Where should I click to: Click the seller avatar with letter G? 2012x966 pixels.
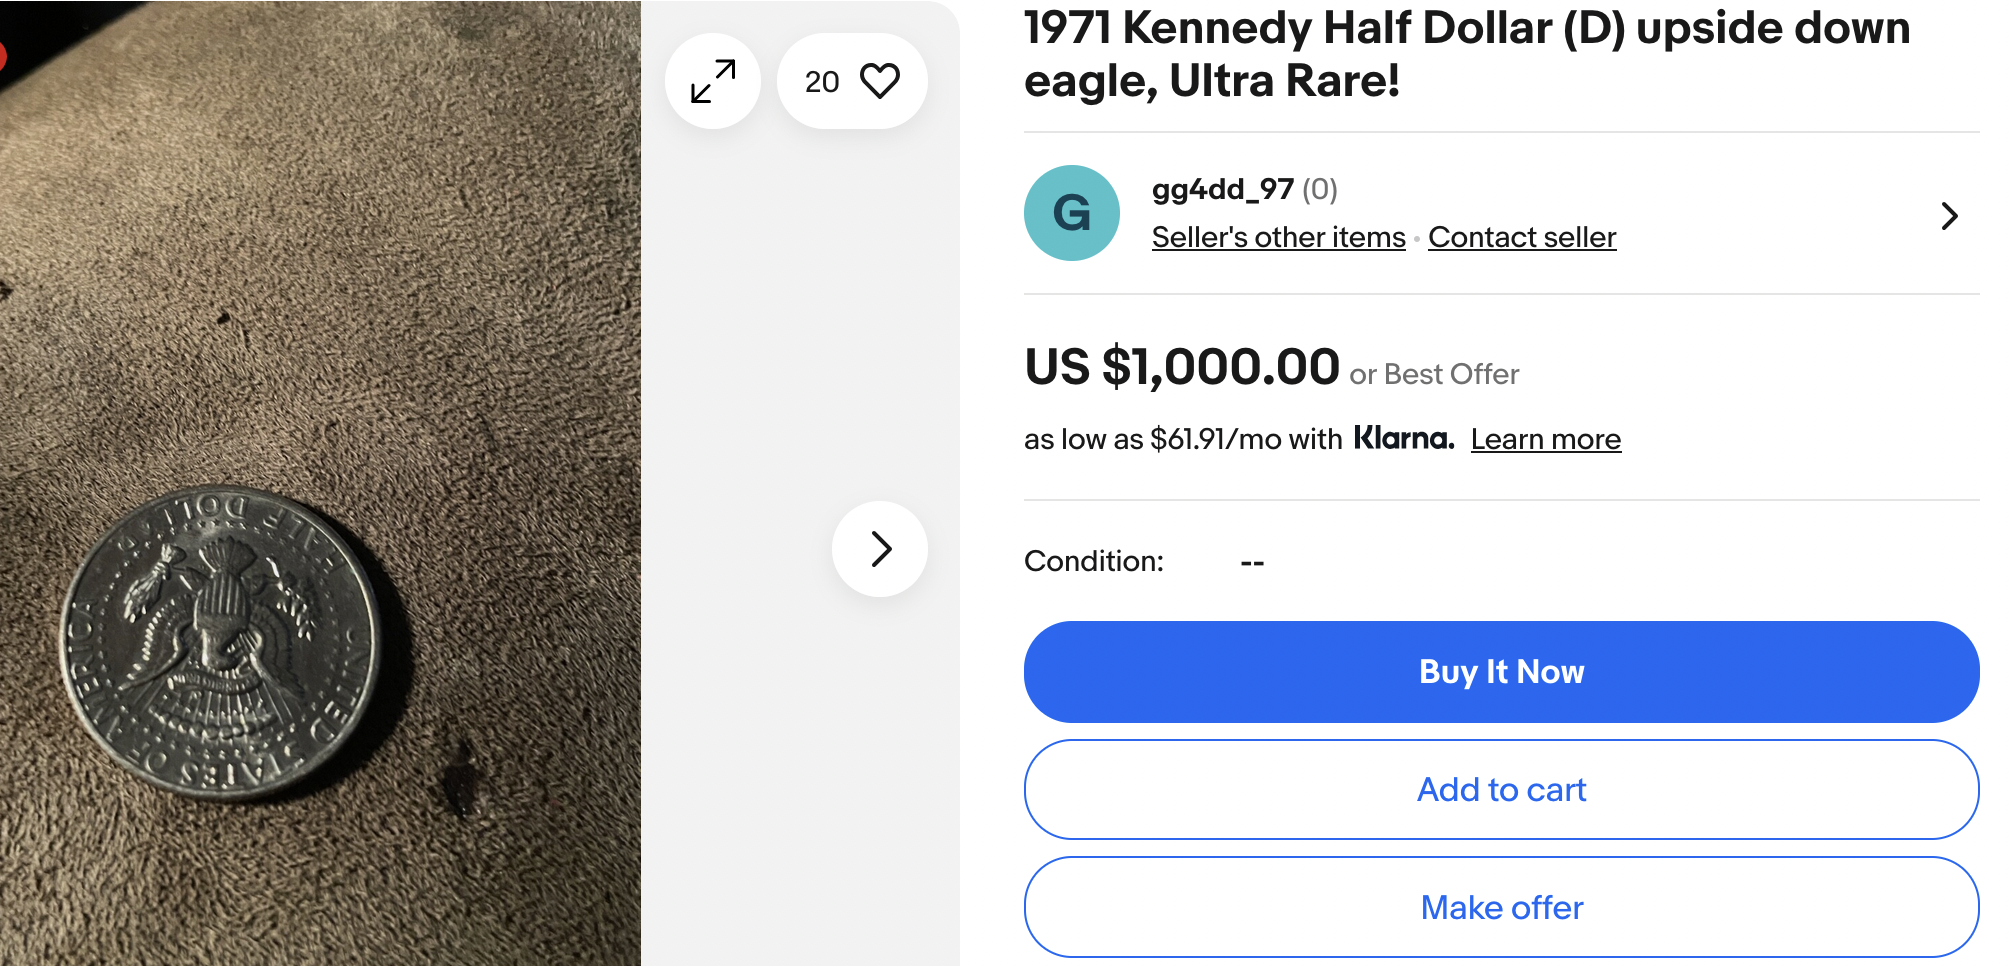click(1072, 213)
